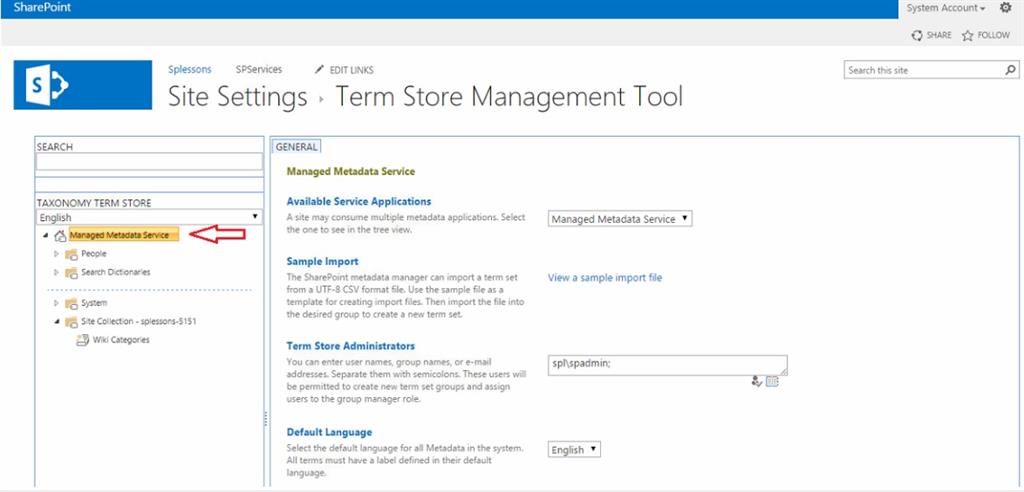The width and height of the screenshot is (1024, 492).
Task: Open Available Service Applications dropdown
Action: [621, 219]
